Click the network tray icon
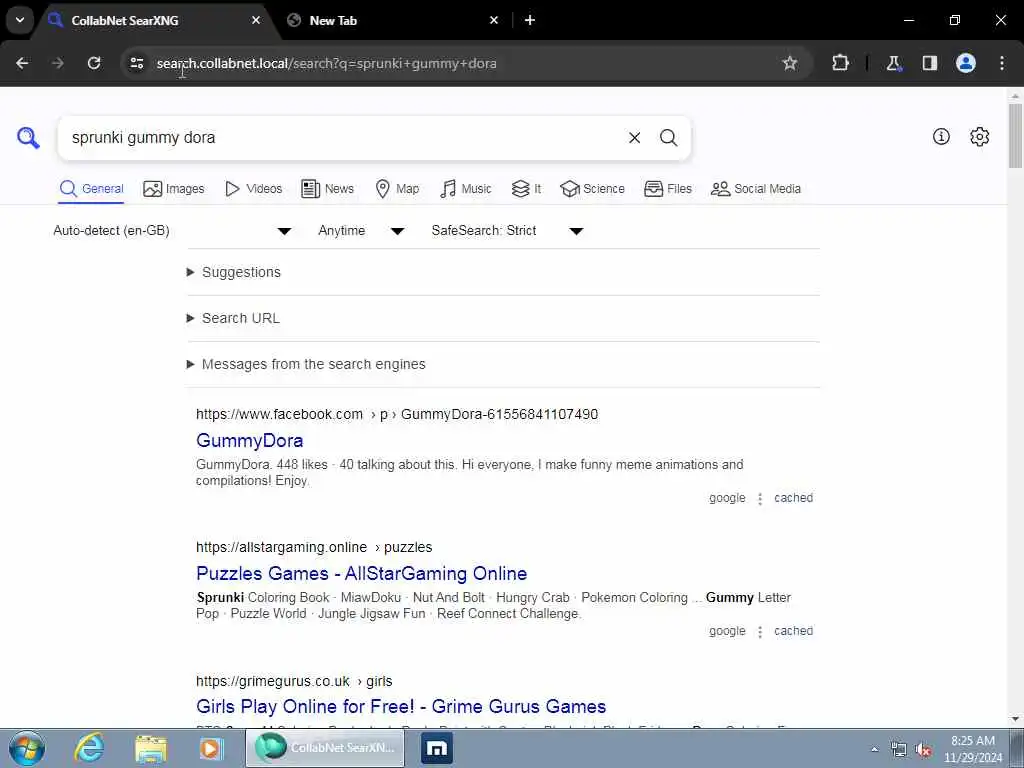The width and height of the screenshot is (1024, 768). (x=899, y=750)
